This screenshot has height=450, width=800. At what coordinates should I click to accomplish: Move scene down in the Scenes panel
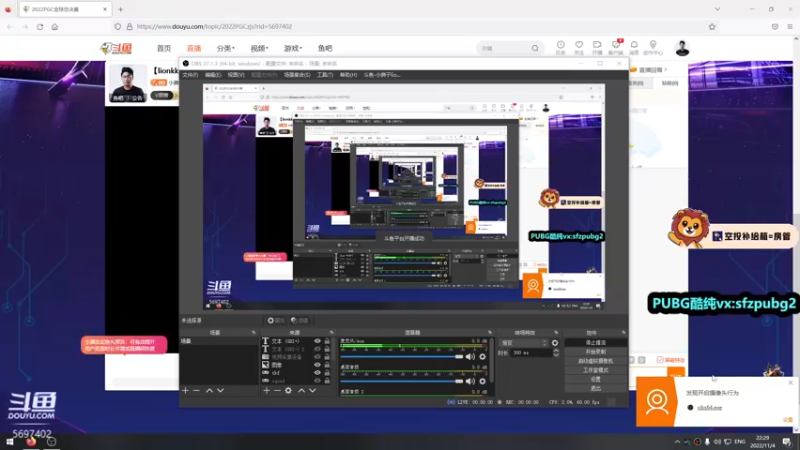coord(220,390)
